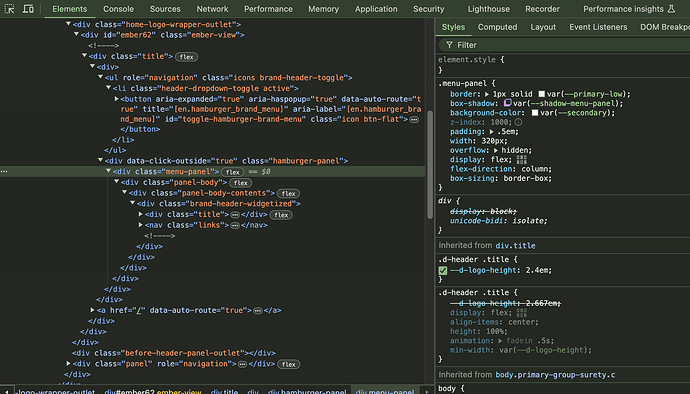The width and height of the screenshot is (690, 394).
Task: Expand the nav class links node
Action: tap(141, 225)
